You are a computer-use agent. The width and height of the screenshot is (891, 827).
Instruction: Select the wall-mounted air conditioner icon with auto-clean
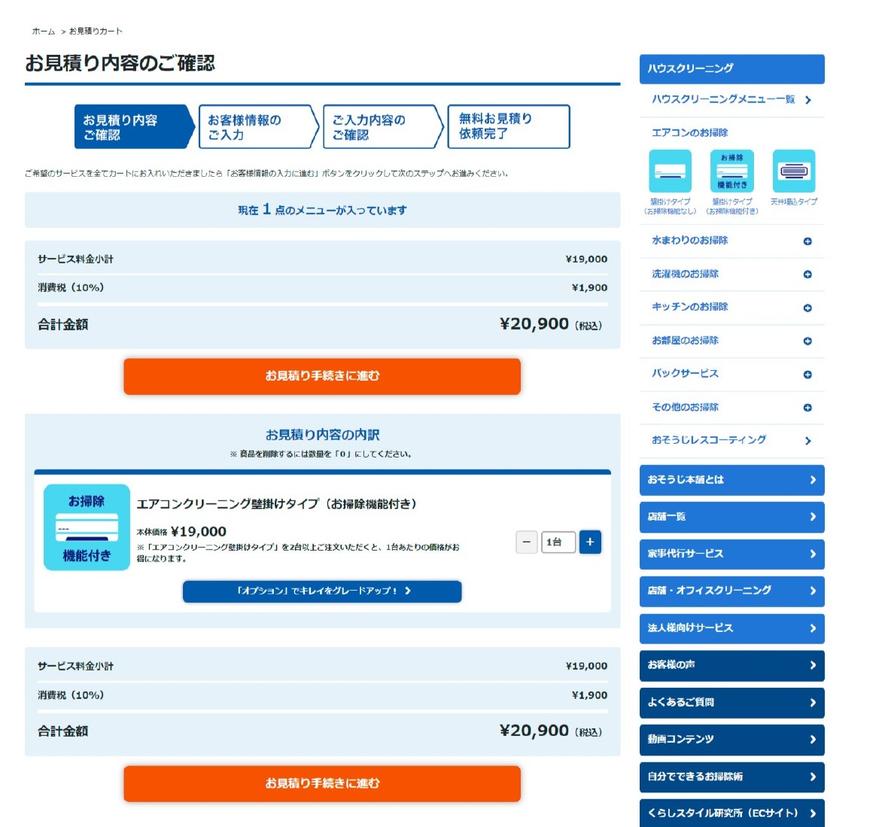(732, 171)
